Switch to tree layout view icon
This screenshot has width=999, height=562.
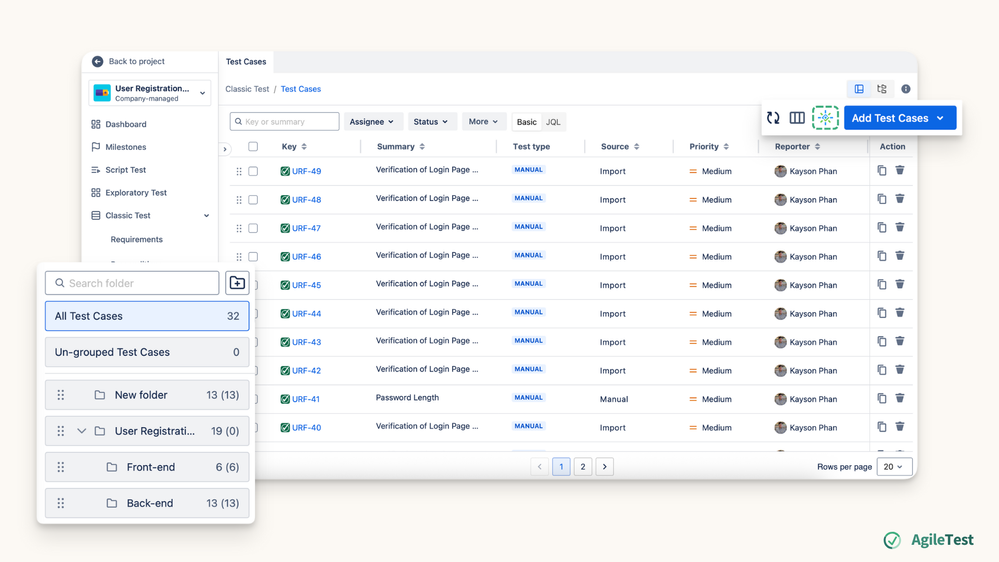(882, 89)
